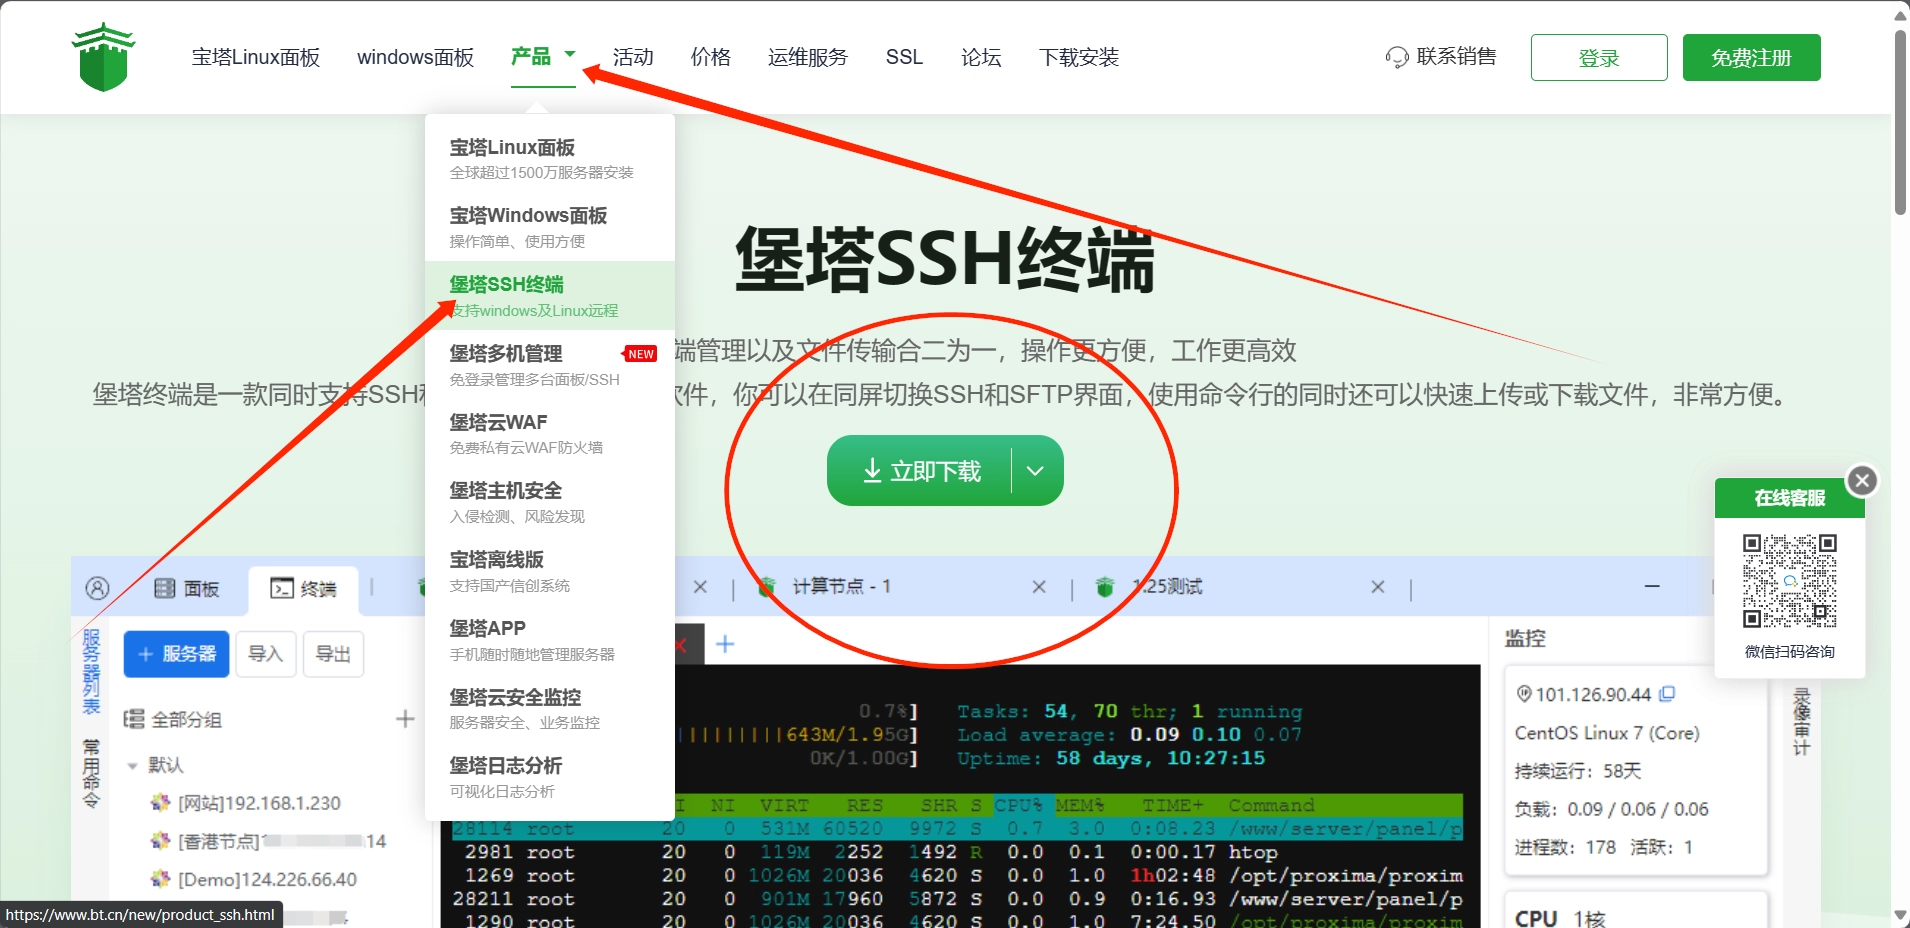Switch to the 面板 tab
1910x928 pixels.
click(x=187, y=588)
